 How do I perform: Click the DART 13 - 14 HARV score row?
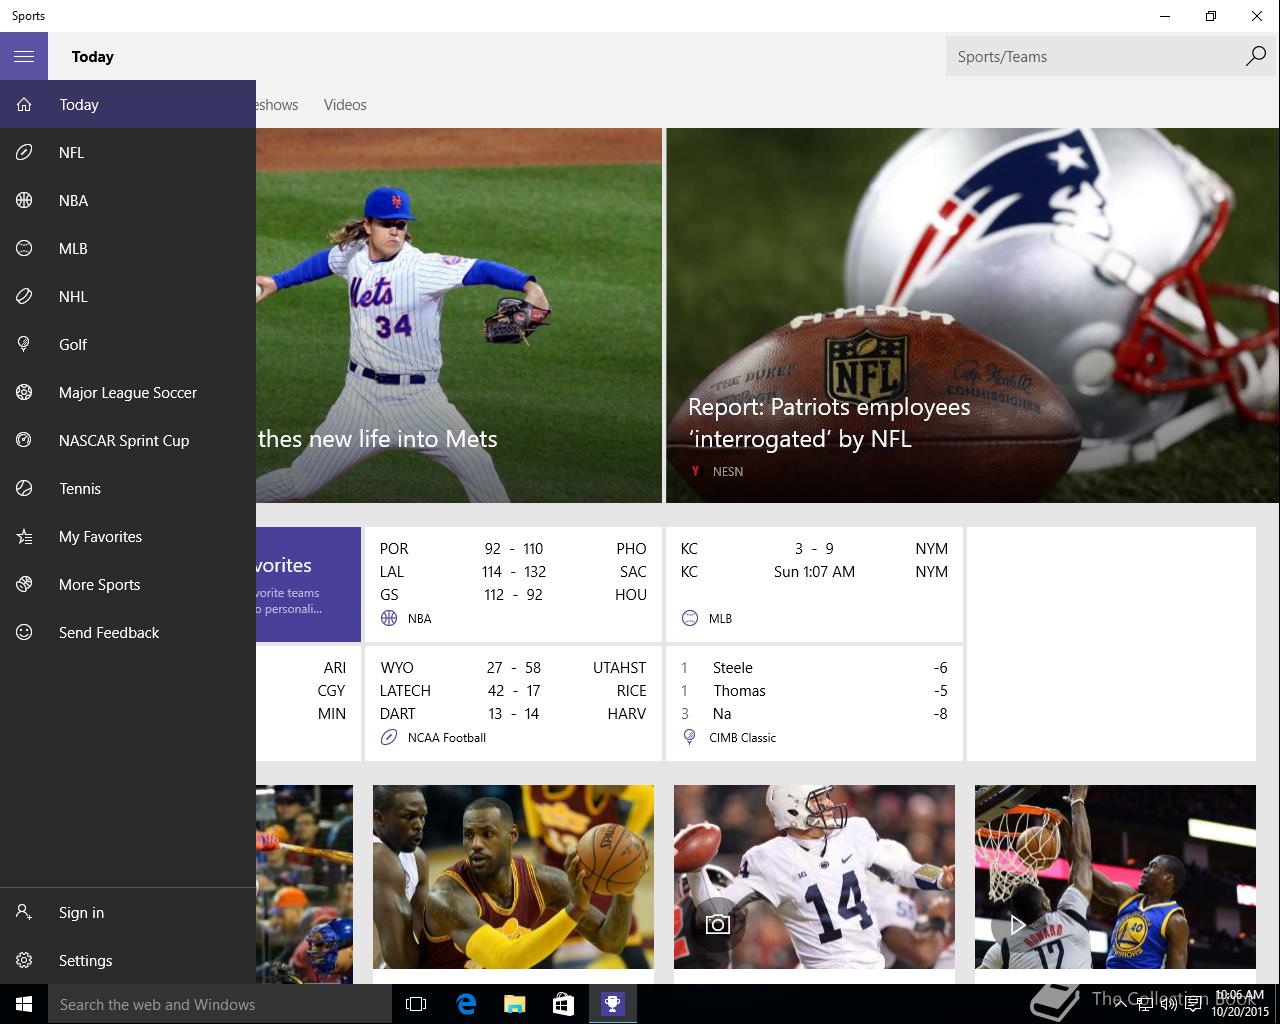point(513,713)
